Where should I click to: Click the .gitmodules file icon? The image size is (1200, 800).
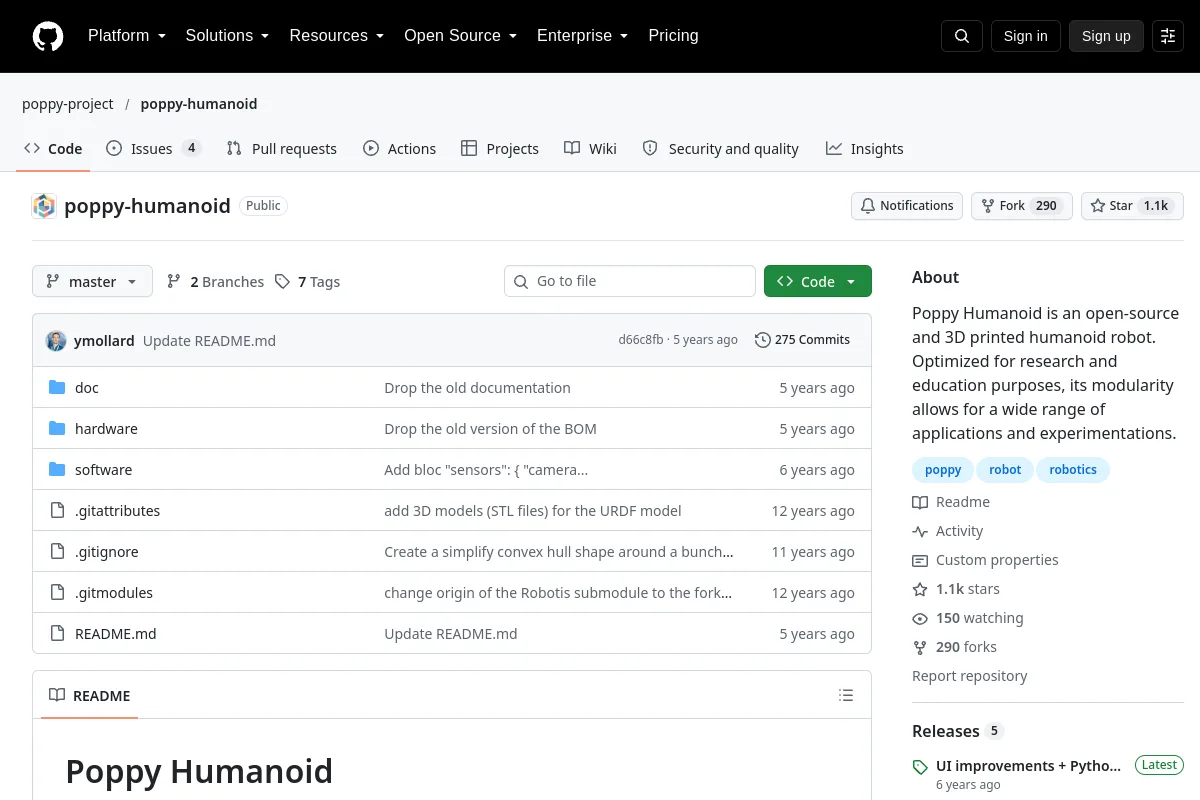[x=57, y=593]
